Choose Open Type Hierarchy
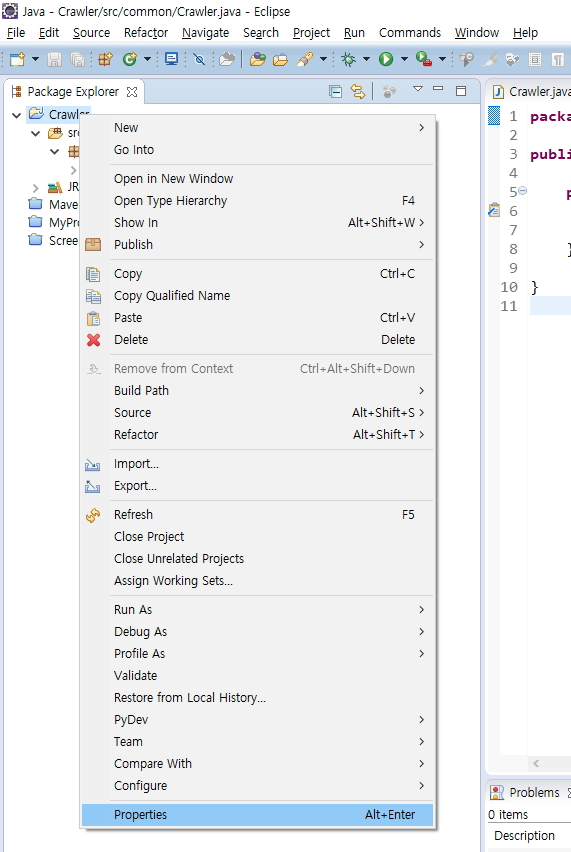 point(258,201)
